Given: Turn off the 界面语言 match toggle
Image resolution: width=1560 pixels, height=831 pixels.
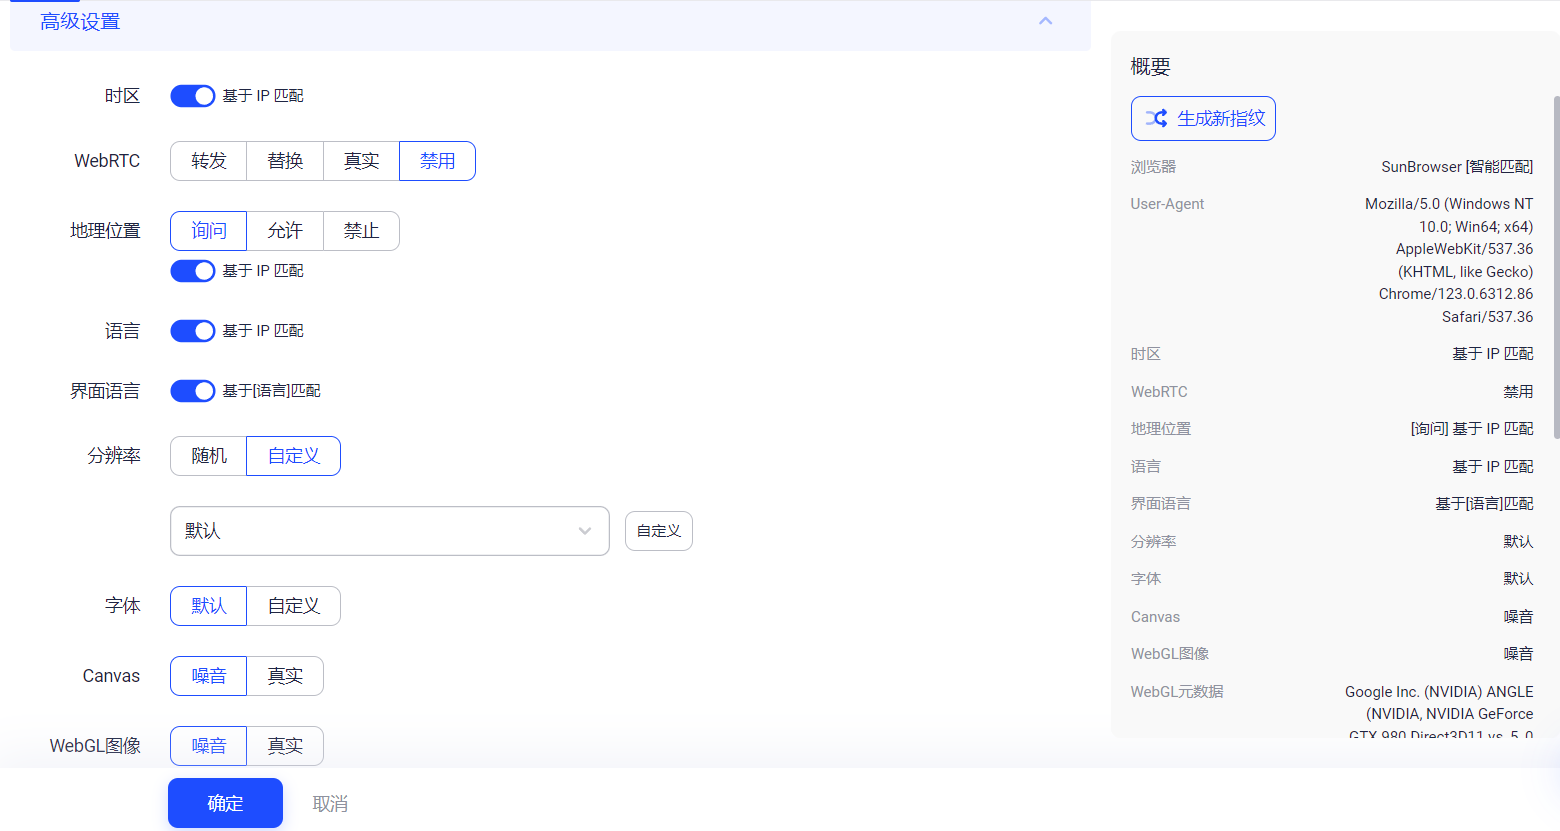Looking at the screenshot, I should (x=192, y=391).
